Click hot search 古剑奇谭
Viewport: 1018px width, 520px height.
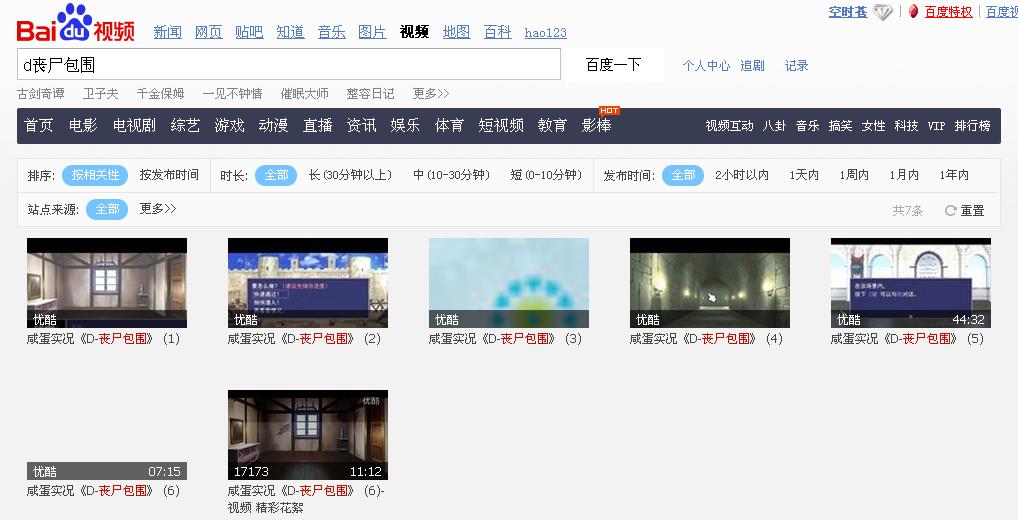click(x=41, y=93)
